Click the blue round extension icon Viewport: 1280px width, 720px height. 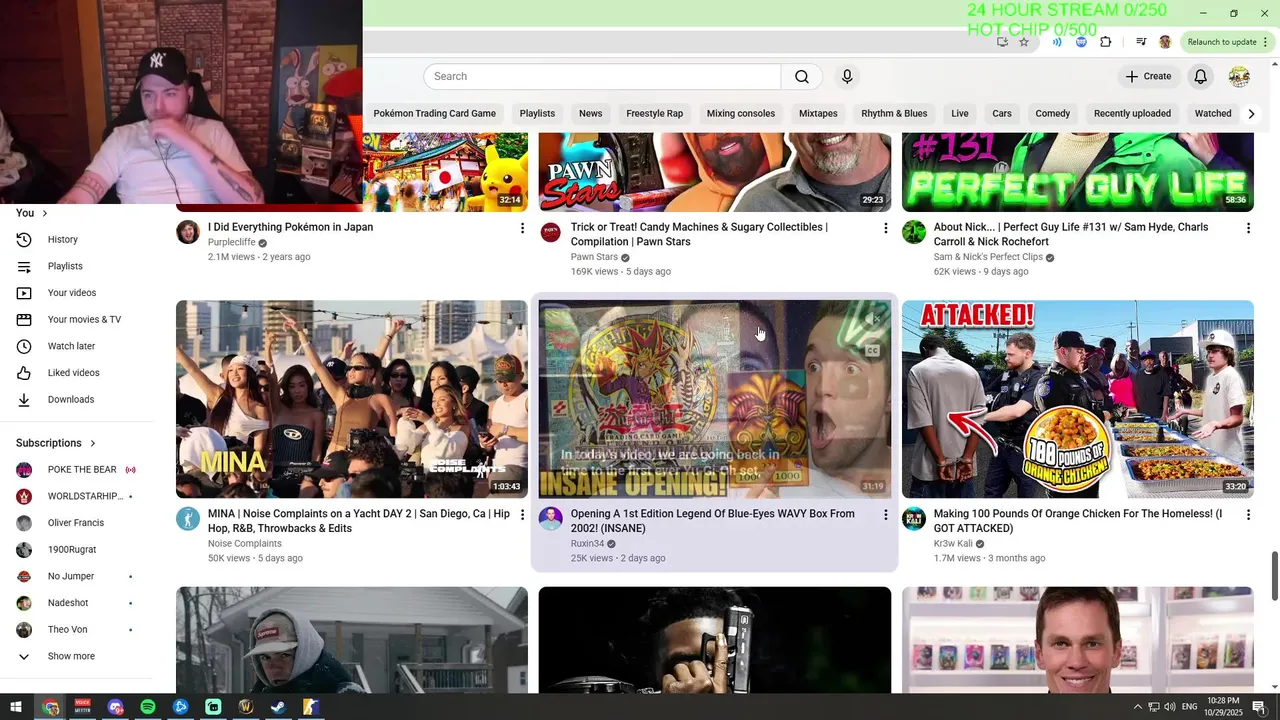click(1081, 42)
